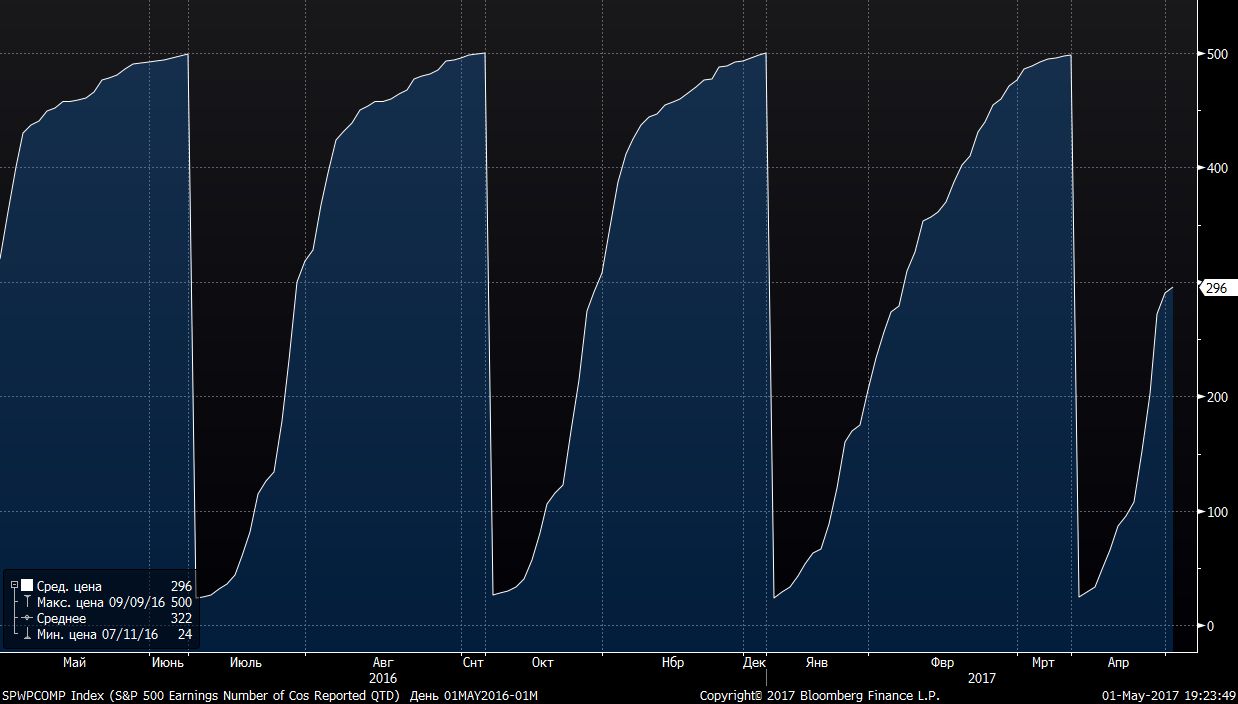Click the 2016 year label on x-axis
The height and width of the screenshot is (704, 1238).
(383, 678)
